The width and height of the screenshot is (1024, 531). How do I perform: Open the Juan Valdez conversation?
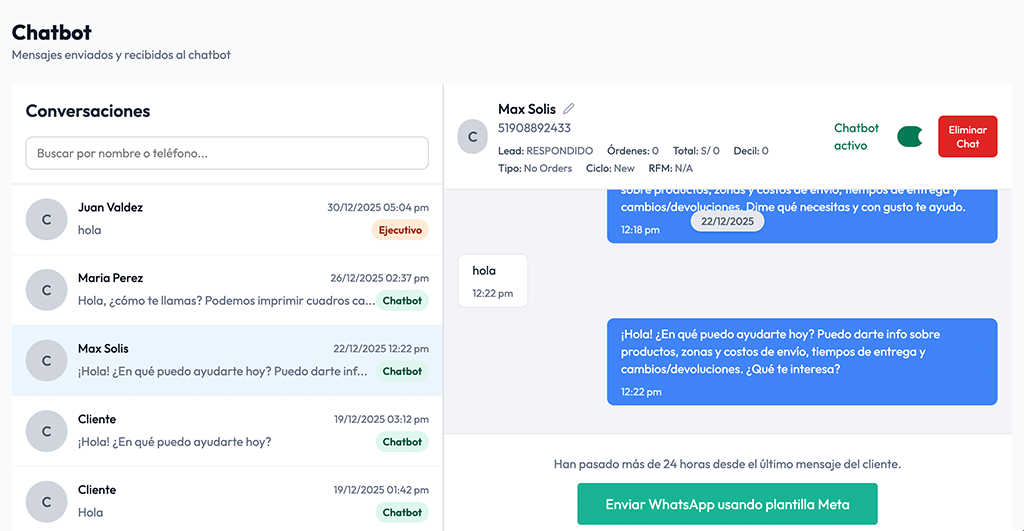point(227,219)
